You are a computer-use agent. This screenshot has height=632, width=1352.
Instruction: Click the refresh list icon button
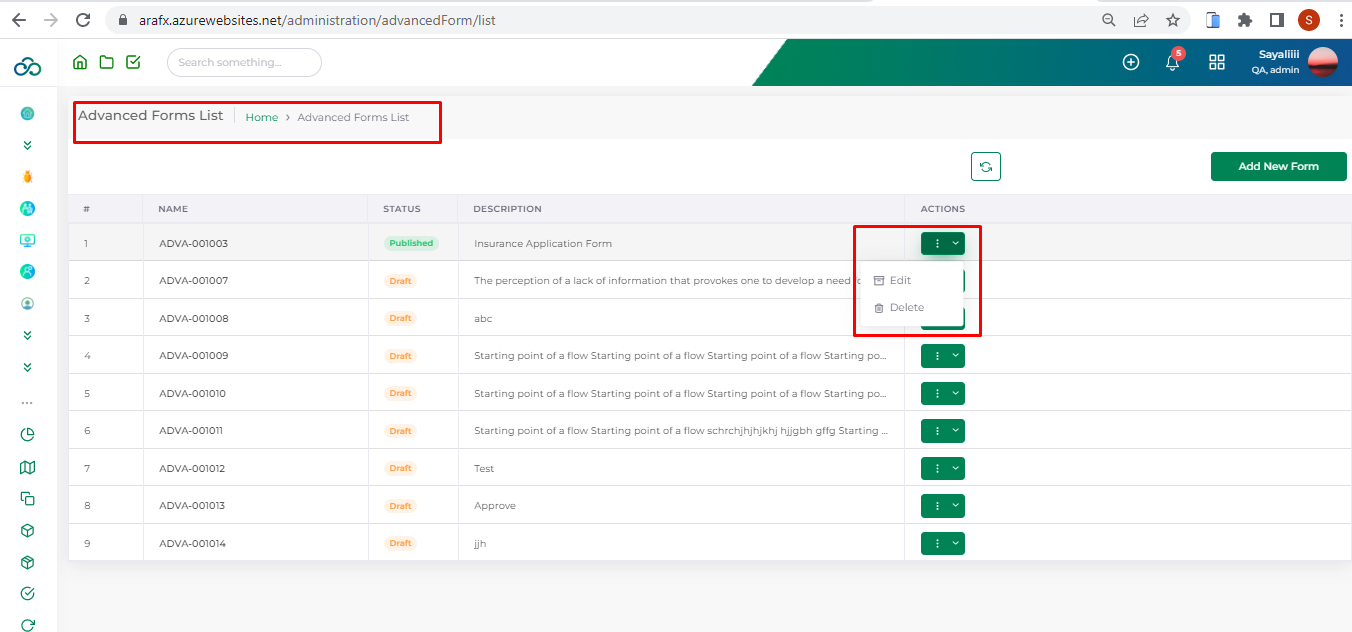tap(985, 167)
